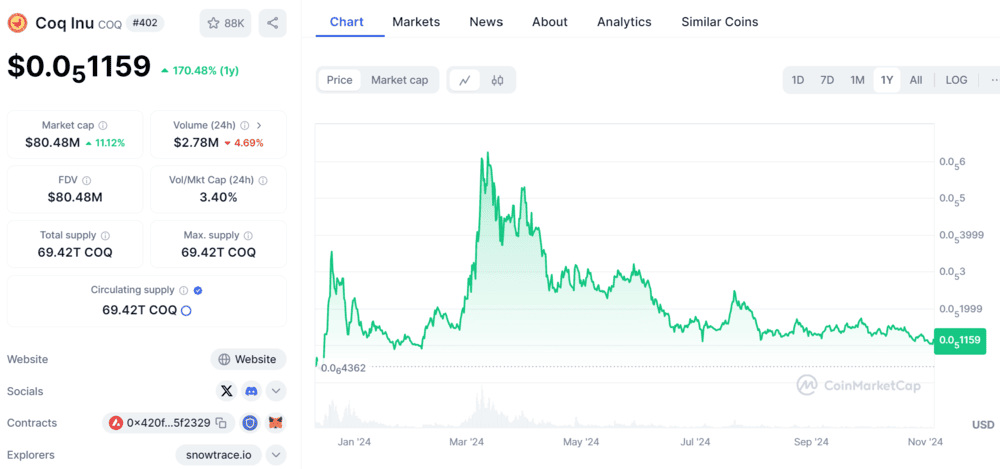Open Circulating supply info tooltip icon
This screenshot has width=1000, height=469.
pos(184,290)
